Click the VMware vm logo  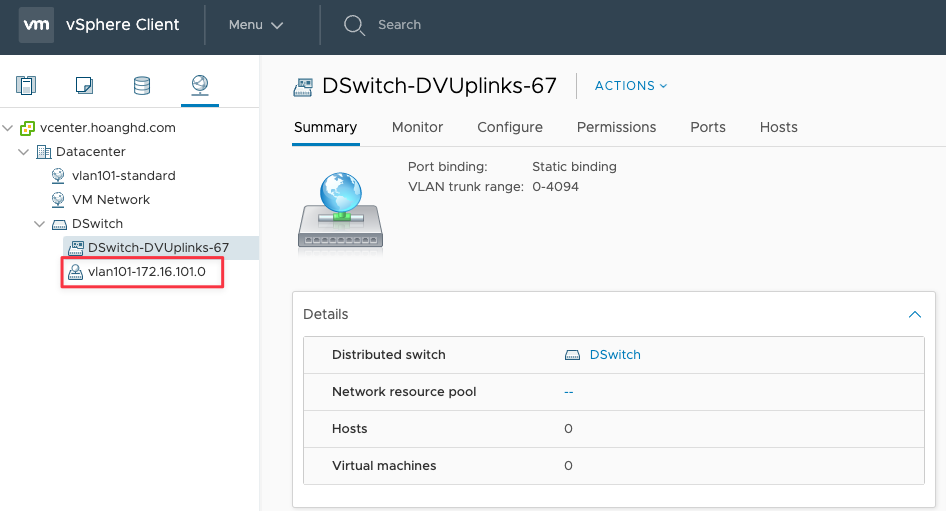(36, 25)
